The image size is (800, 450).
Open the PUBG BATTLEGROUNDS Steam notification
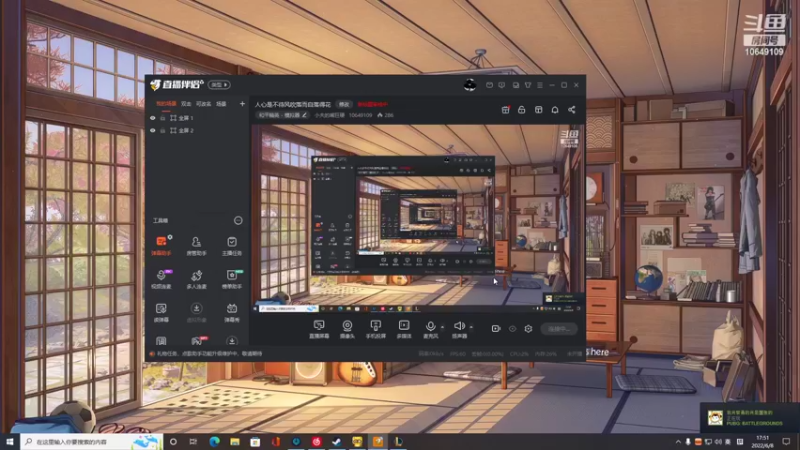[x=749, y=418]
